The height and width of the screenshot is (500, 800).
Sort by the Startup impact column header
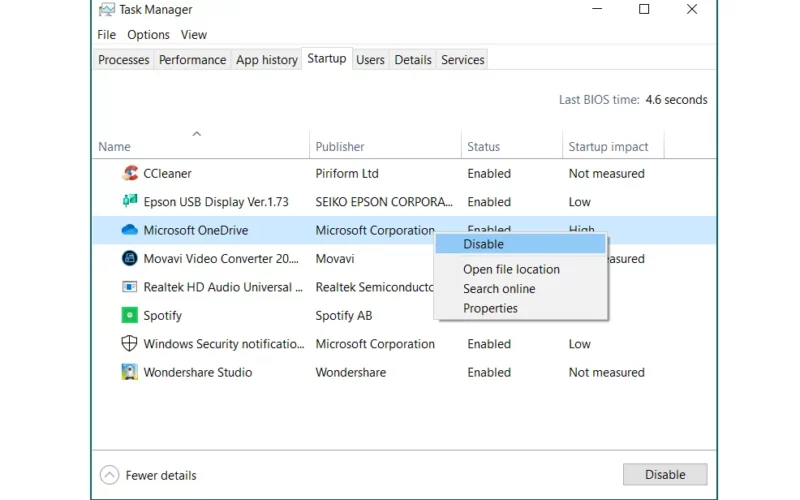tap(613, 146)
